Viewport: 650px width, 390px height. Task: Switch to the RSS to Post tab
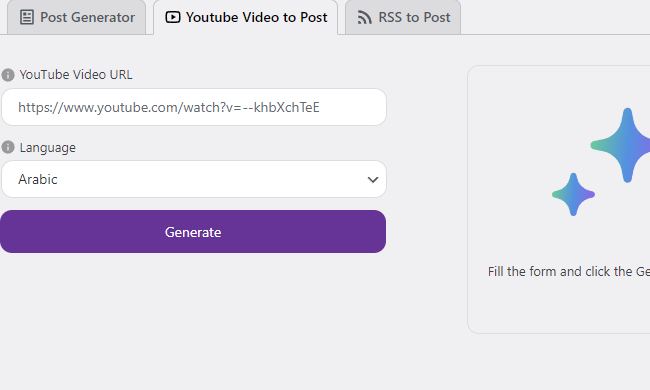[403, 17]
